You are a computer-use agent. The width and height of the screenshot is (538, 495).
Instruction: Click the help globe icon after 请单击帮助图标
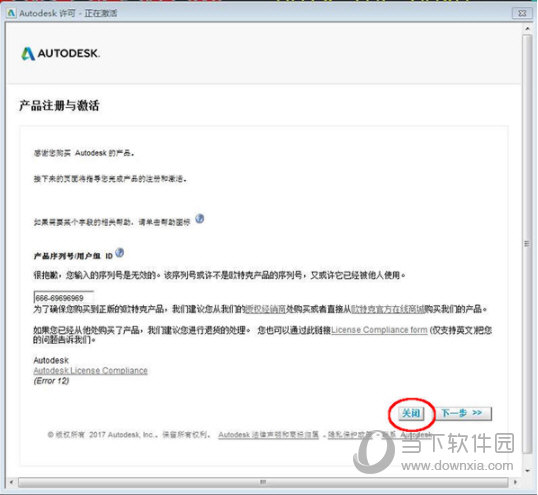coord(200,219)
